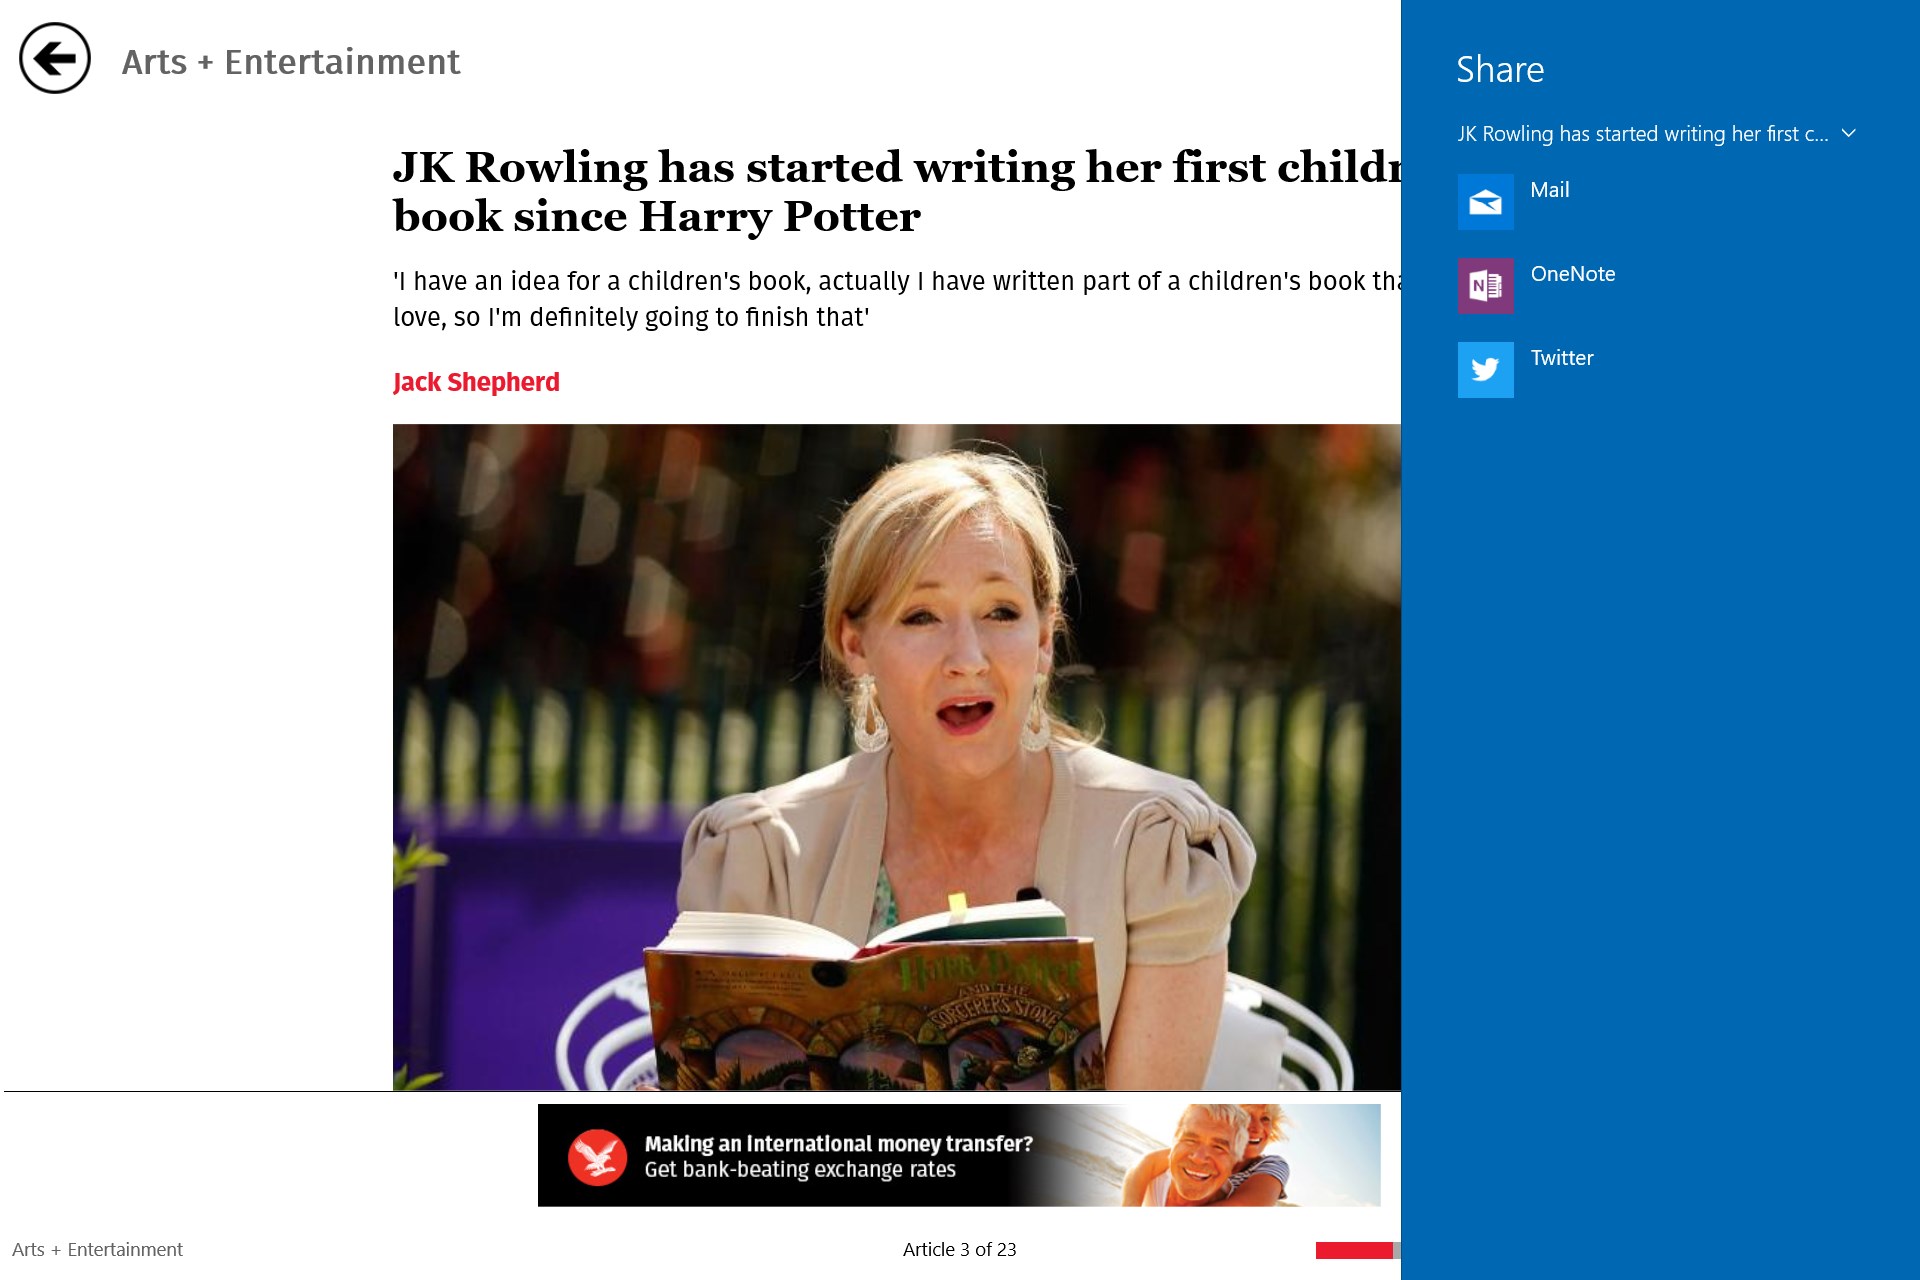Open the JK Rowling article photo
Image resolution: width=1920 pixels, height=1280 pixels.
tap(896, 757)
